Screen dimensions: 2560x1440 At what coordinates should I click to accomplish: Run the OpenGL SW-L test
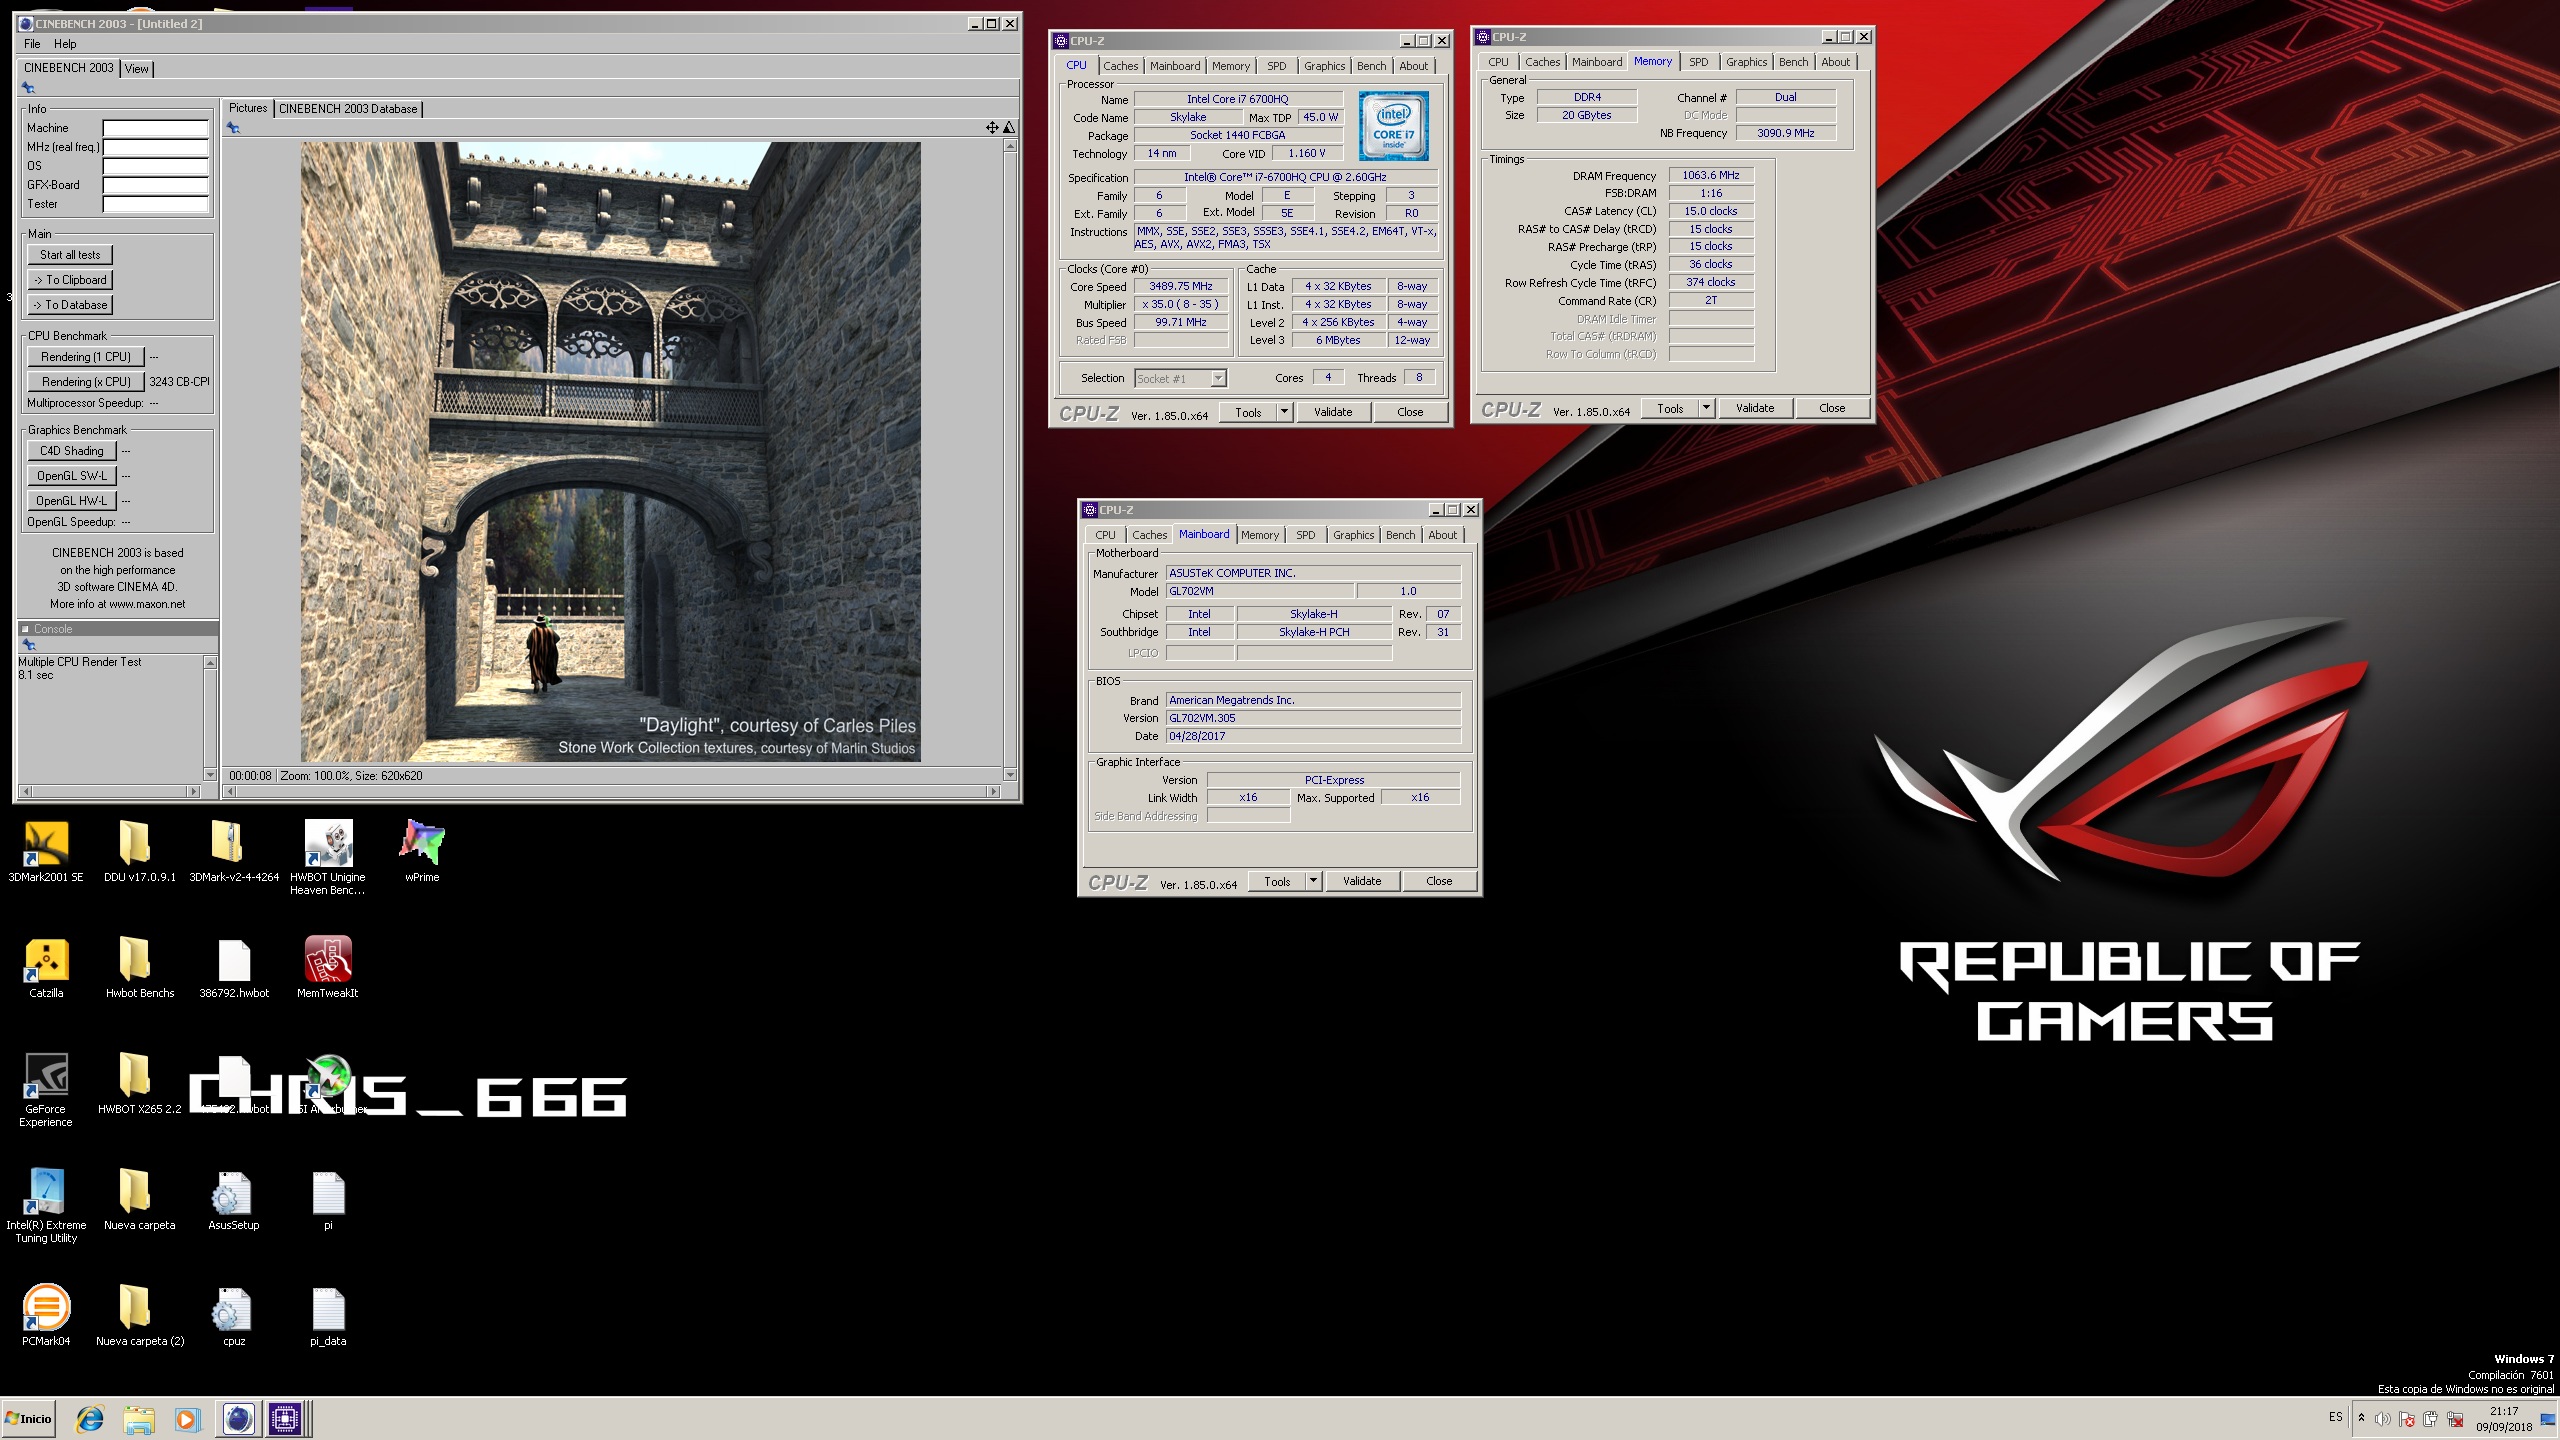[x=72, y=476]
